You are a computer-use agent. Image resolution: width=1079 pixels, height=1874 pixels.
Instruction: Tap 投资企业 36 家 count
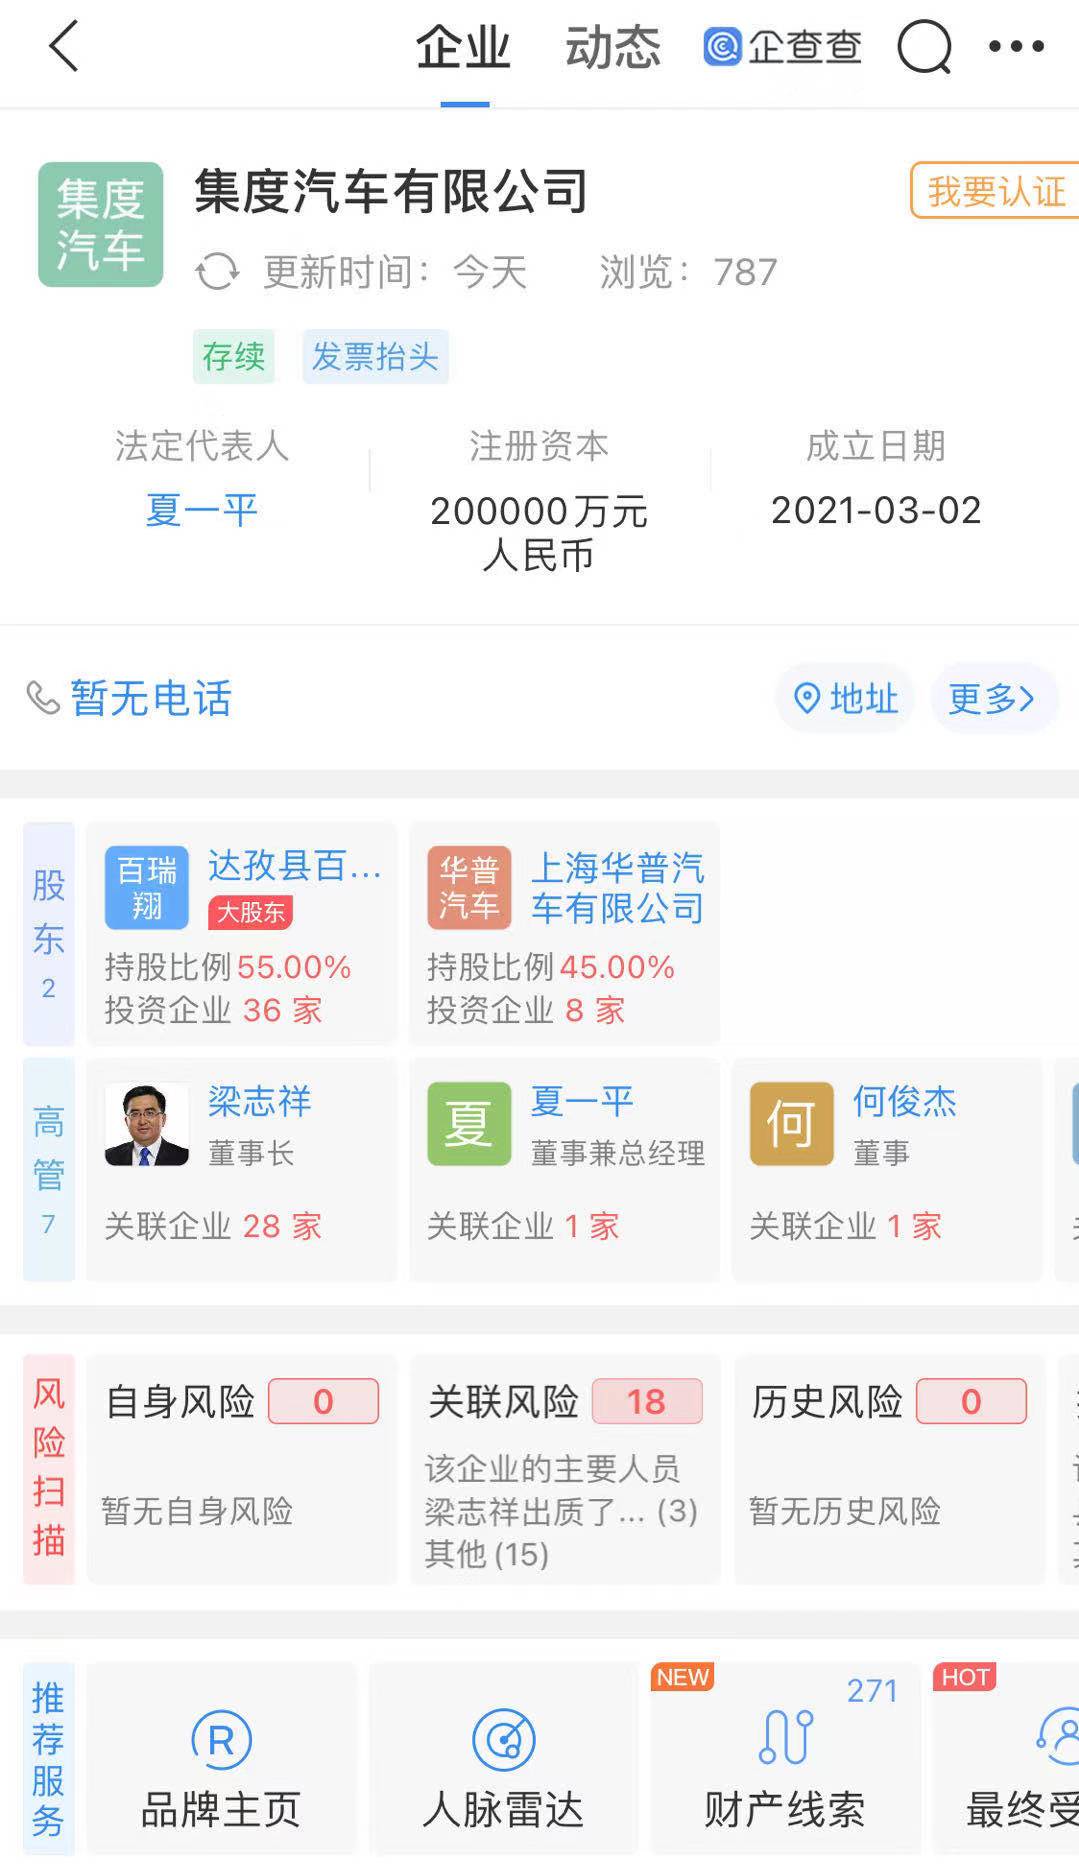(213, 1010)
